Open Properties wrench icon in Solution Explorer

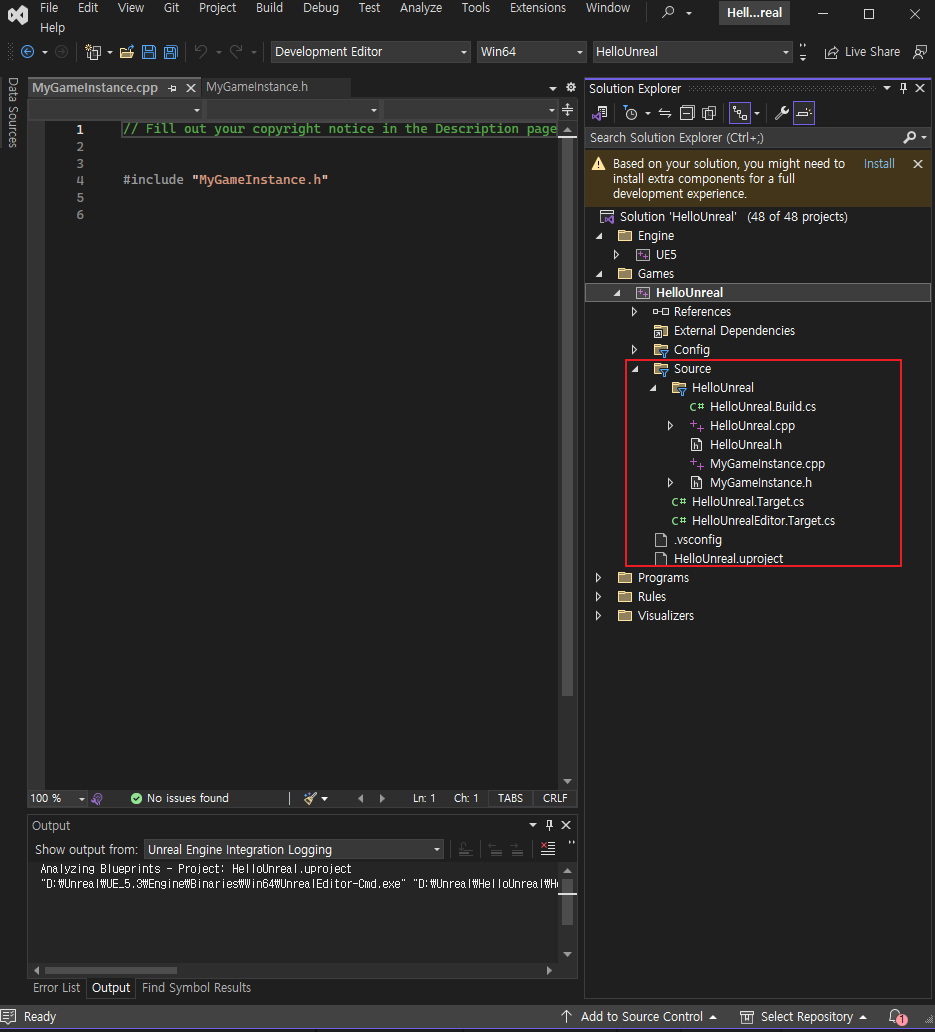[x=781, y=113]
